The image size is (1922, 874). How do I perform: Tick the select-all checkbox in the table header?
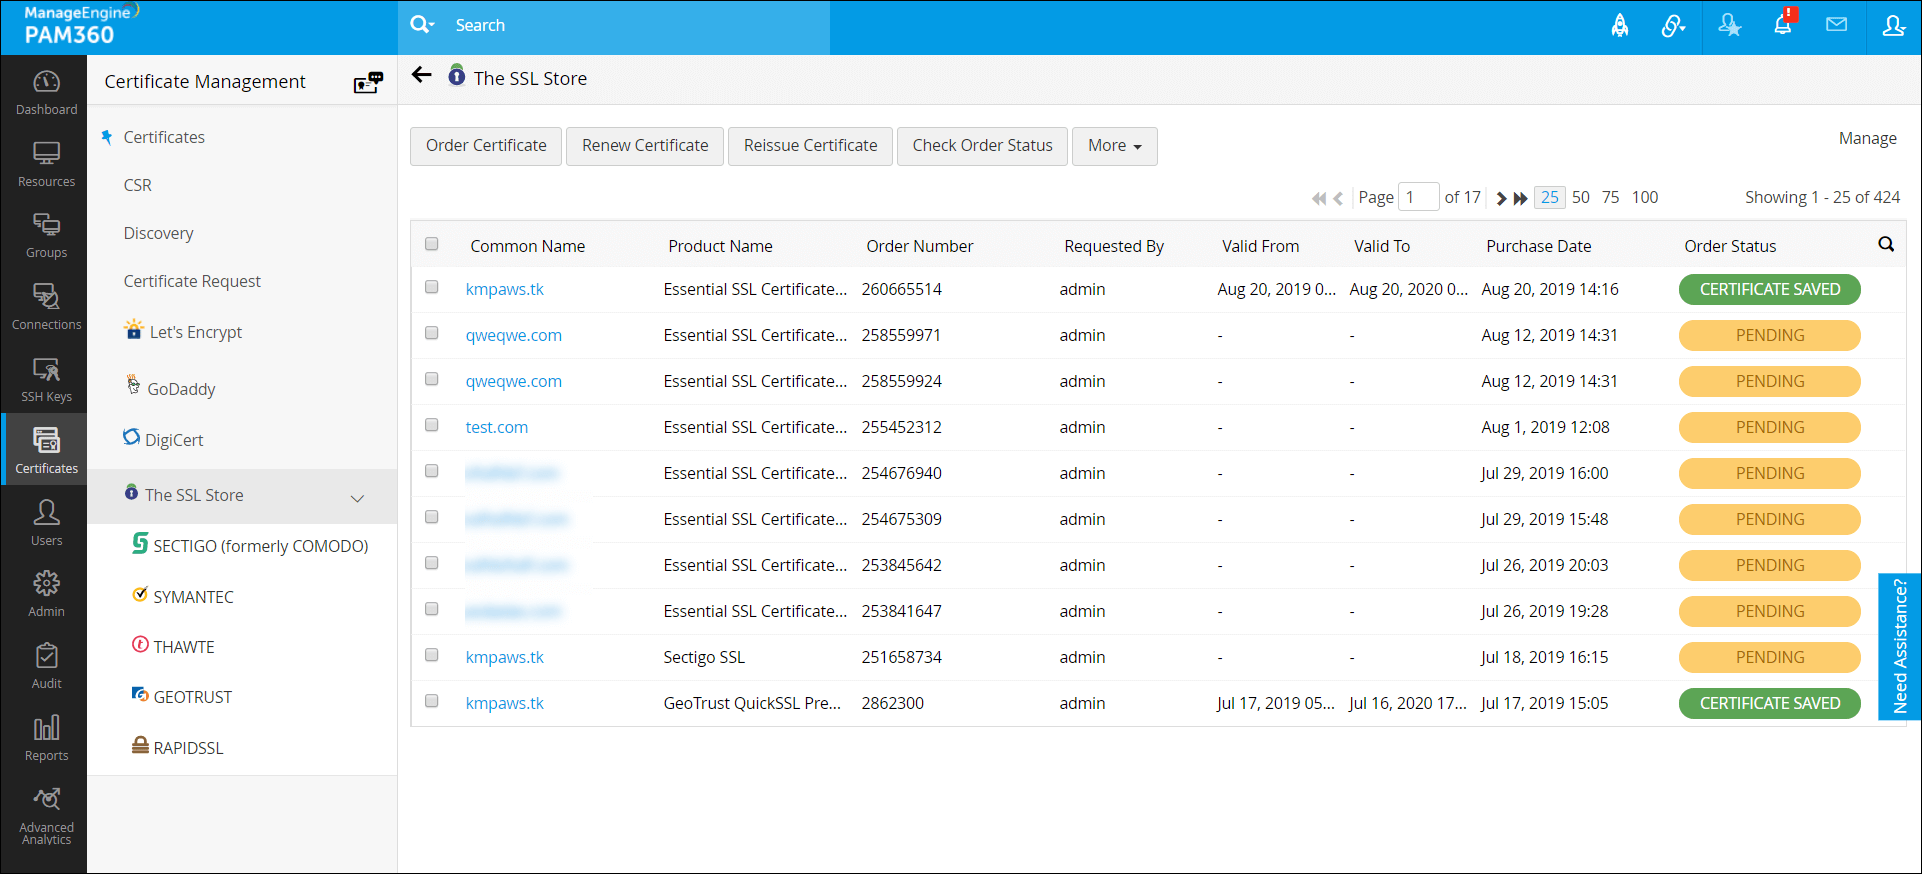[432, 244]
